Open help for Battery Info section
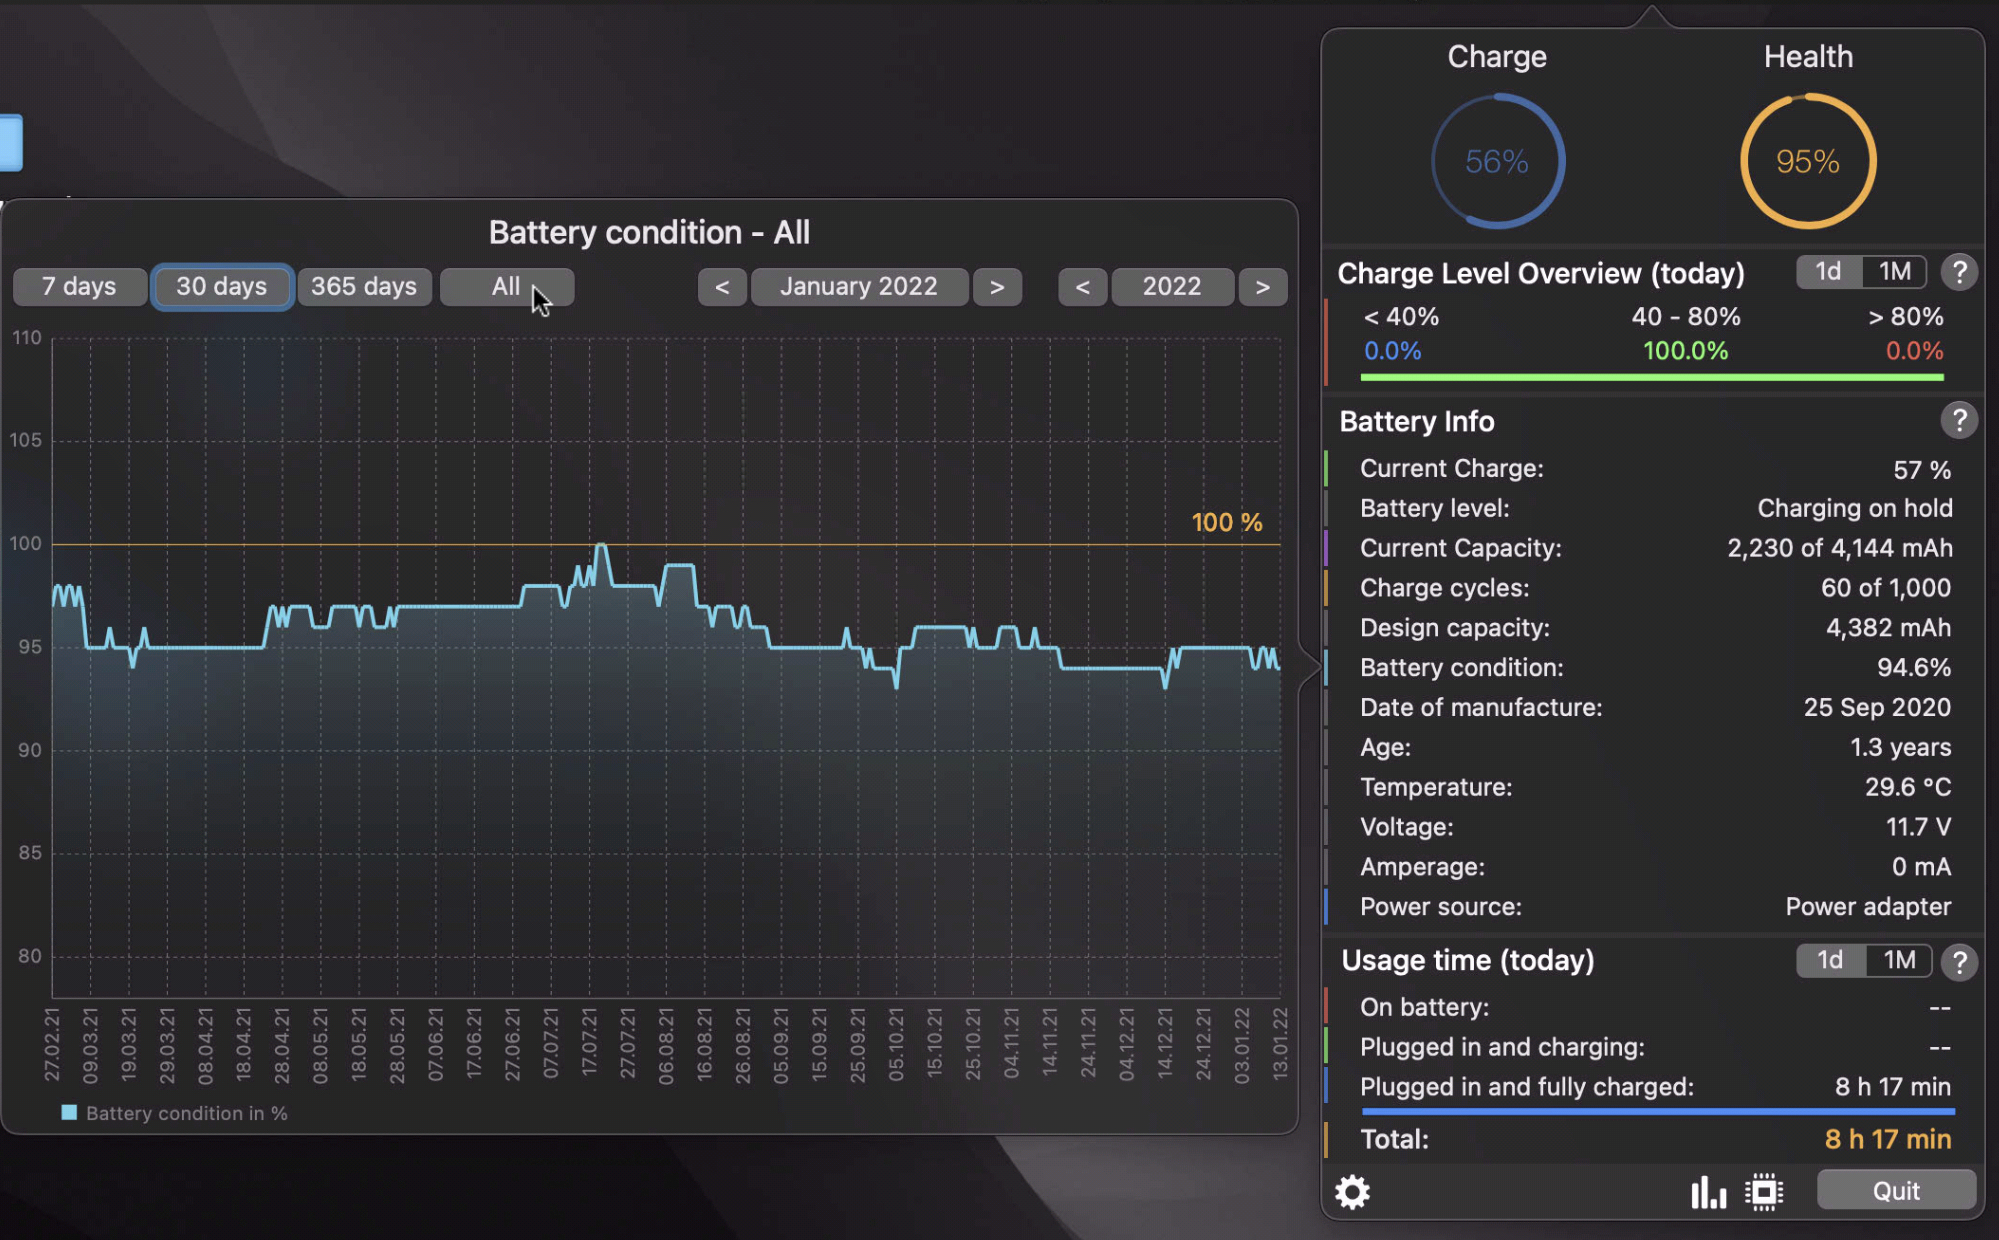The height and width of the screenshot is (1240, 1999). pyautogui.click(x=1959, y=421)
